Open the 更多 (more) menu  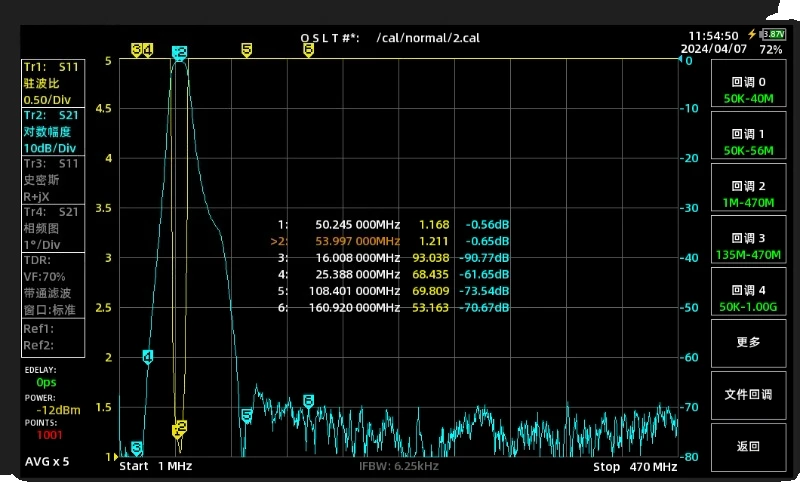[x=748, y=343]
